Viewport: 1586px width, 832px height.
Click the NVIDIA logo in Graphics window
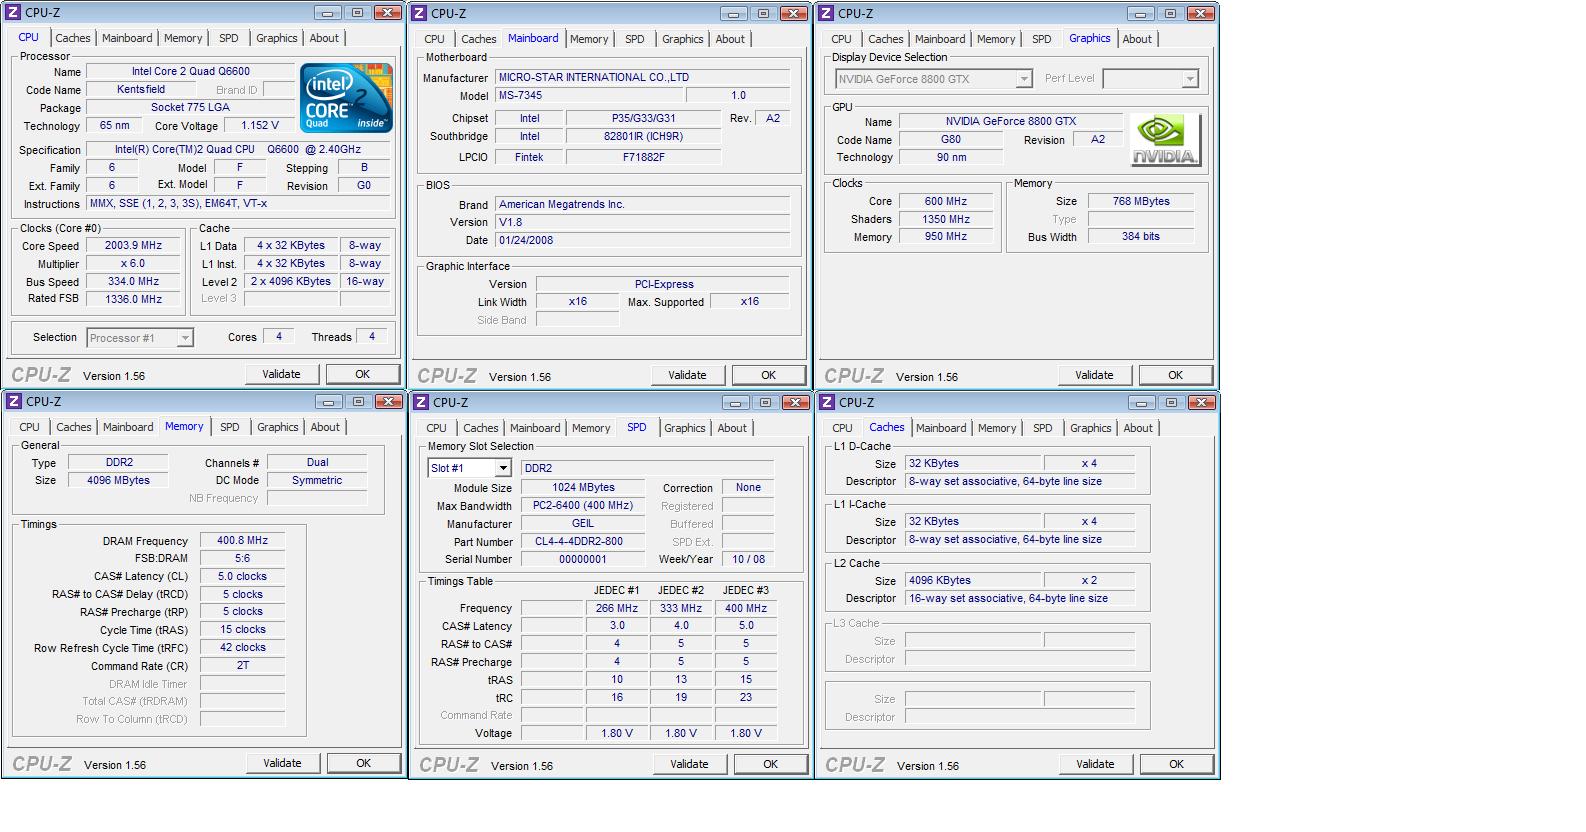click(x=1165, y=140)
